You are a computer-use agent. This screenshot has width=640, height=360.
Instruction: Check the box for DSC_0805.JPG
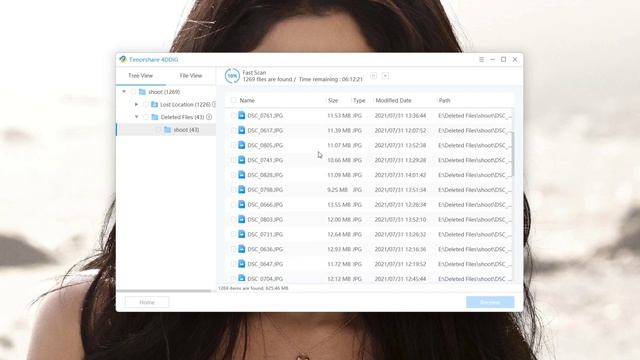coord(233,145)
